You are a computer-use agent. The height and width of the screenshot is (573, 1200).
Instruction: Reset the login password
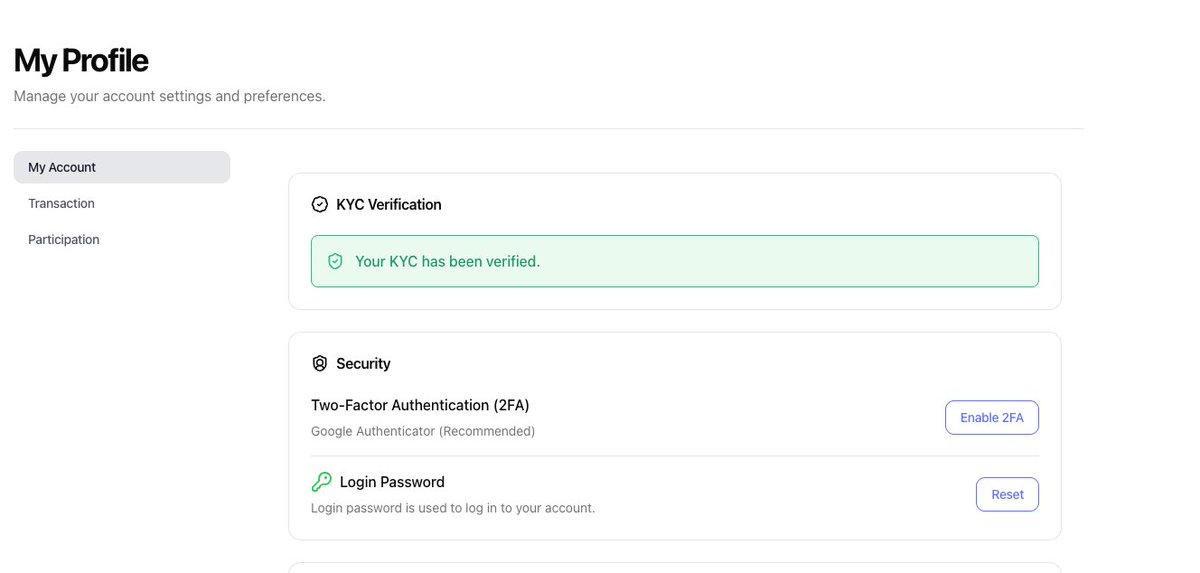tap(1007, 494)
